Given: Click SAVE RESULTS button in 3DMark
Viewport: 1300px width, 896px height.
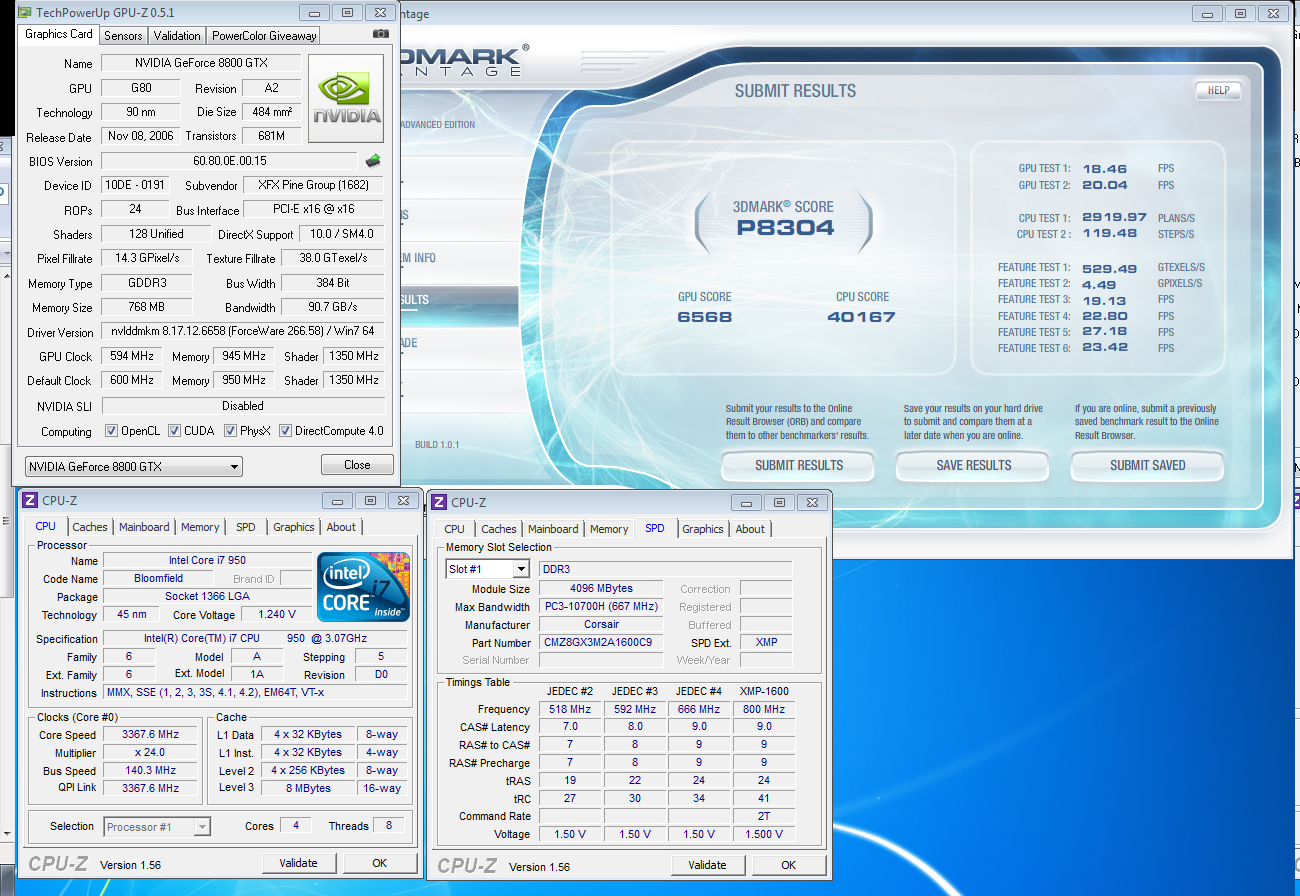Looking at the screenshot, I should pos(973,465).
